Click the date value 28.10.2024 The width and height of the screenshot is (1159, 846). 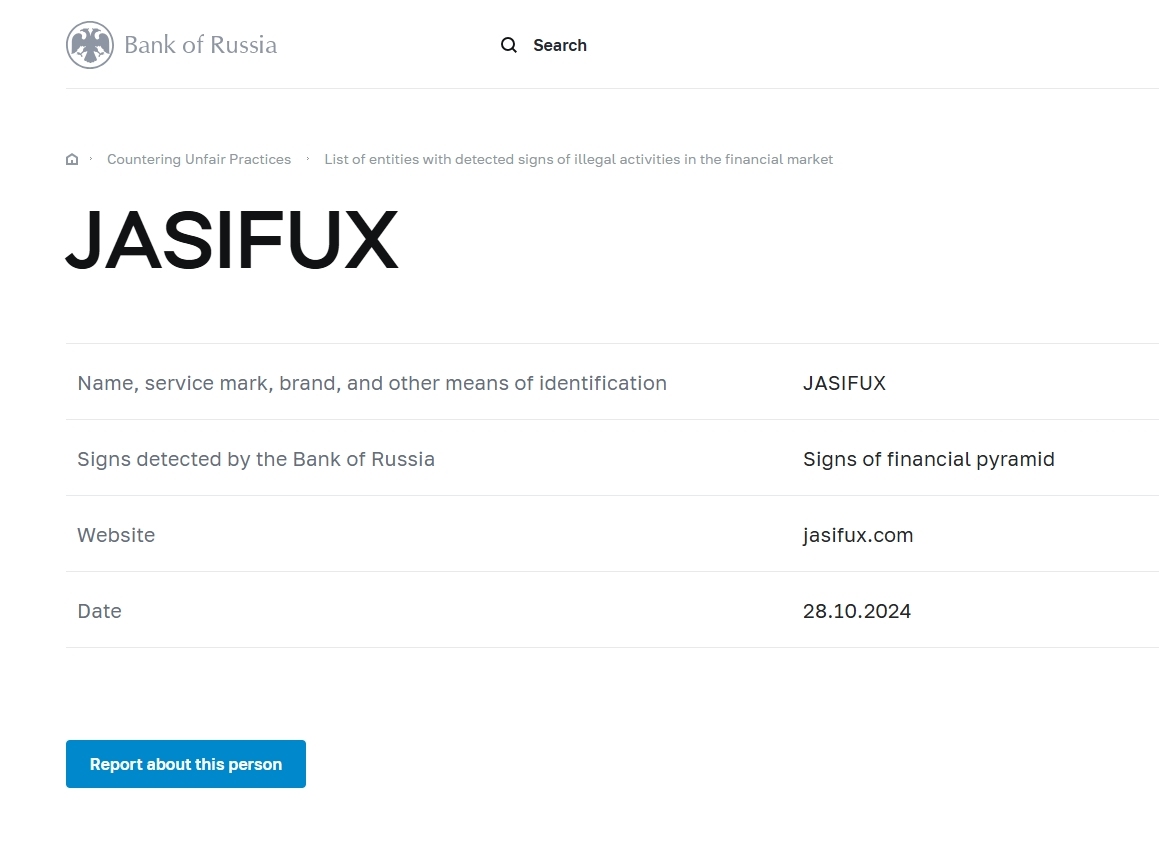[857, 611]
